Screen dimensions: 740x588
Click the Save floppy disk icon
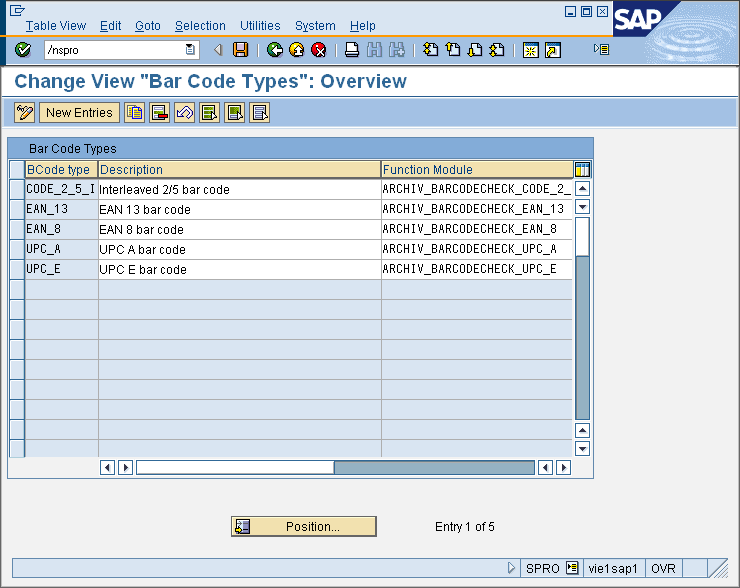pyautogui.click(x=240, y=50)
